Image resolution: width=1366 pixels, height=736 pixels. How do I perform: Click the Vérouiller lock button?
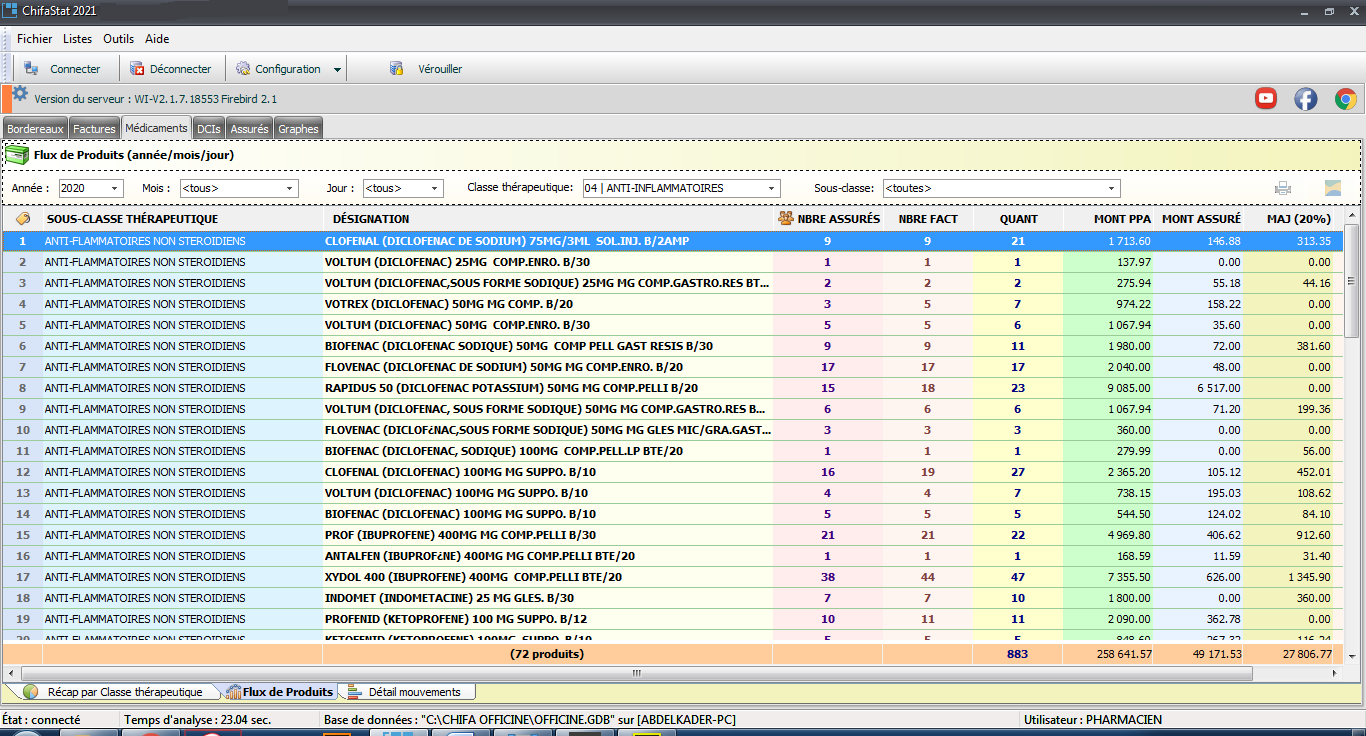tap(427, 69)
